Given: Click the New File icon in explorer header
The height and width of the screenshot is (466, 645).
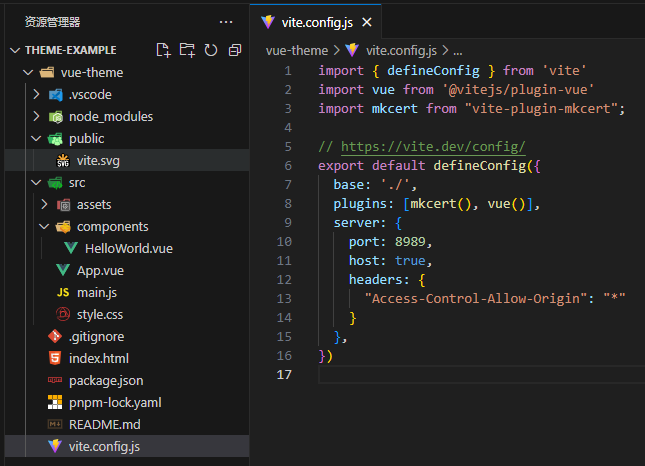Looking at the screenshot, I should 163,50.
